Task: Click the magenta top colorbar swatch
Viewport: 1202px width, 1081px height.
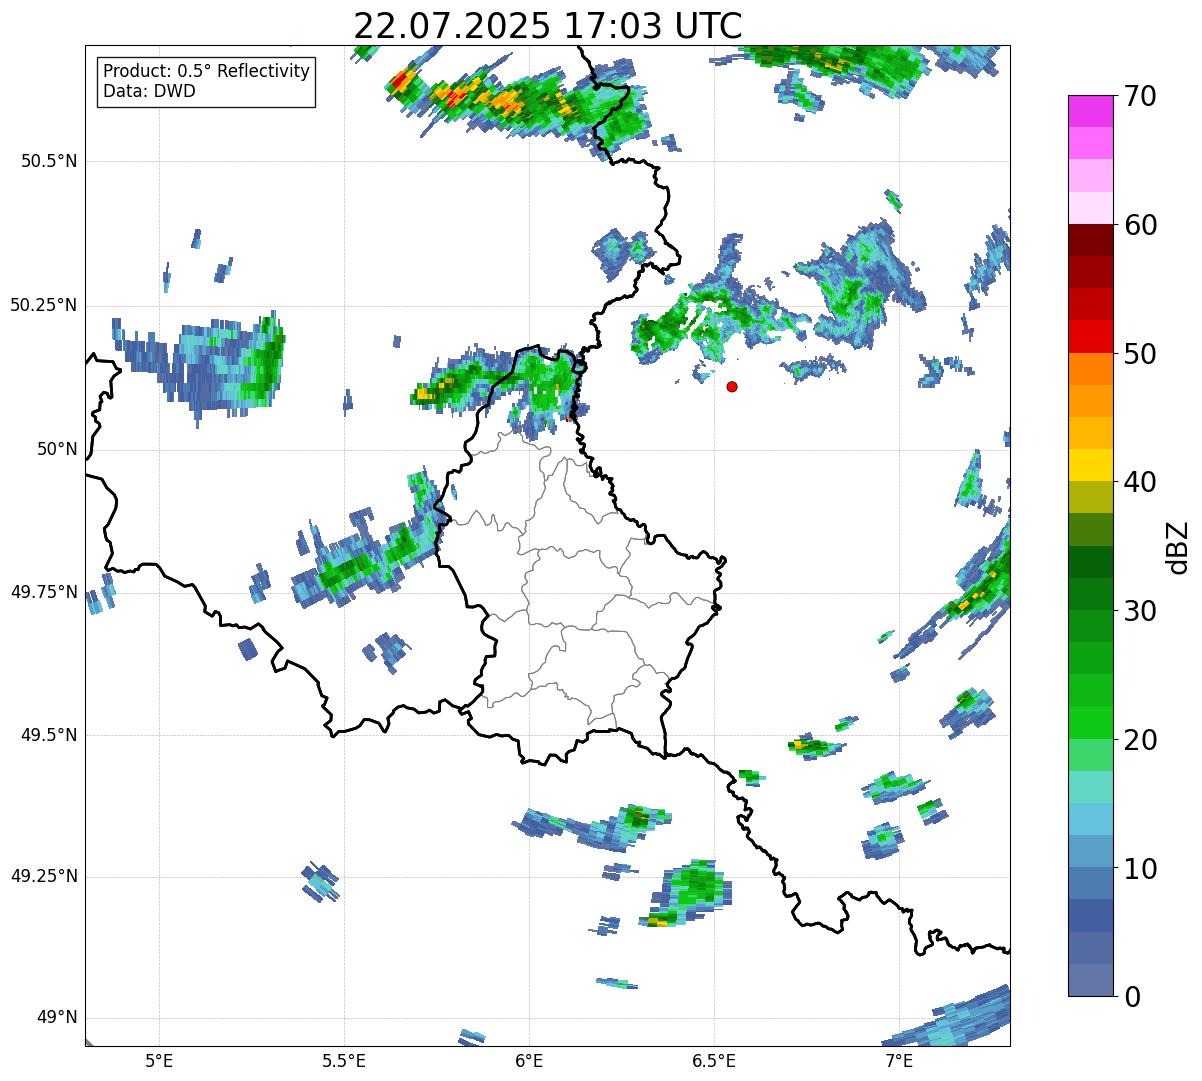Action: pyautogui.click(x=1090, y=111)
